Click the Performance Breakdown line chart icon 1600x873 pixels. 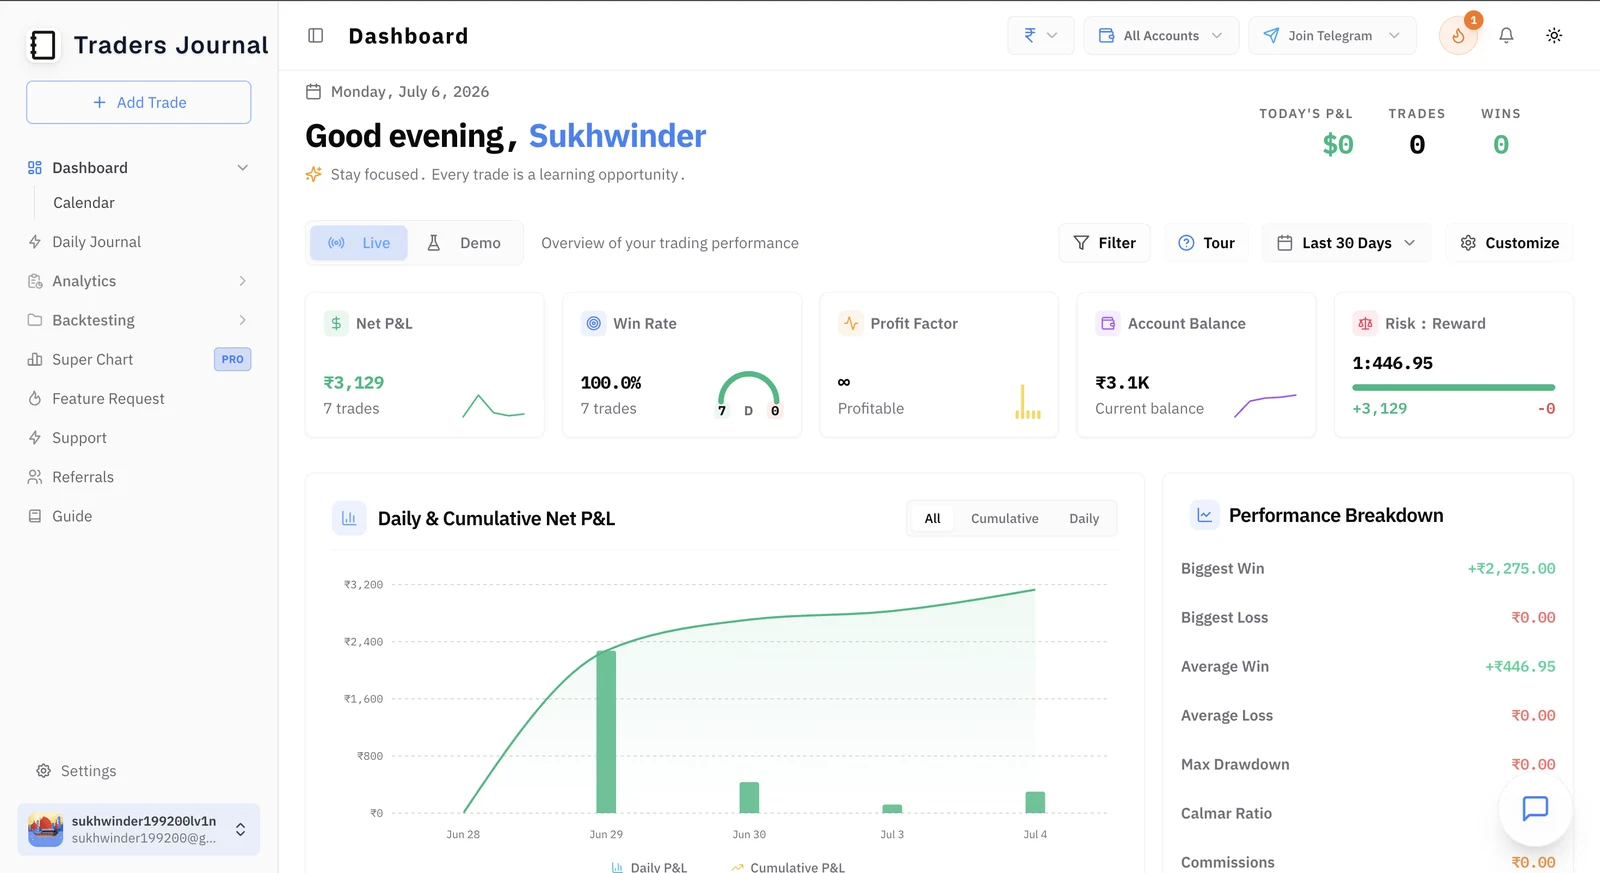(x=1205, y=515)
